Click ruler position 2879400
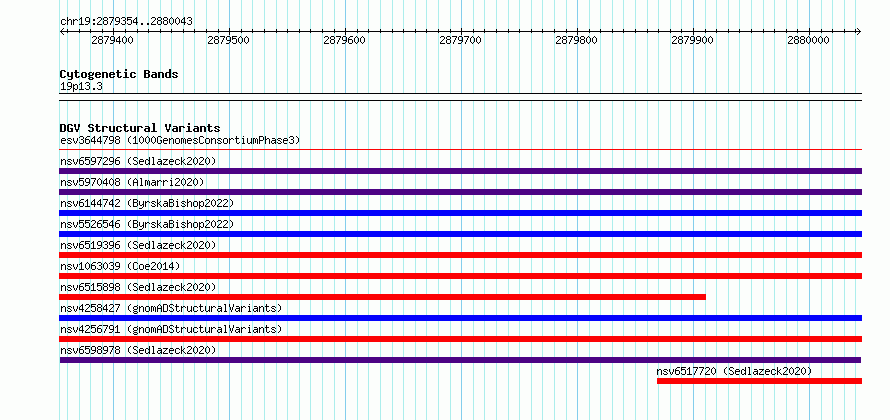Screen dimensions: 890x420 pyautogui.click(x=112, y=40)
